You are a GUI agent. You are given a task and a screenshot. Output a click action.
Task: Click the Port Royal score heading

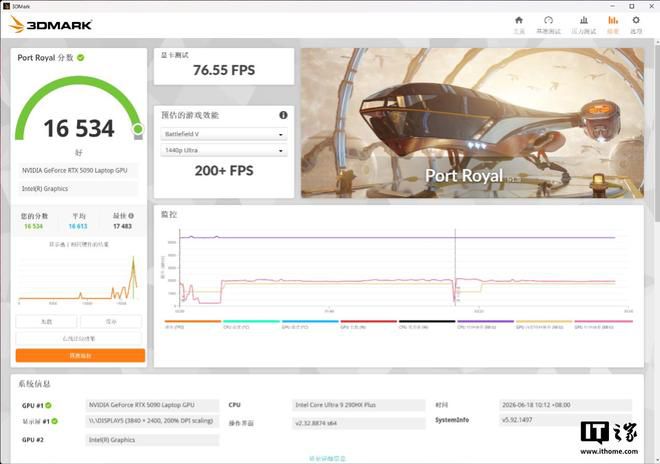pos(45,58)
